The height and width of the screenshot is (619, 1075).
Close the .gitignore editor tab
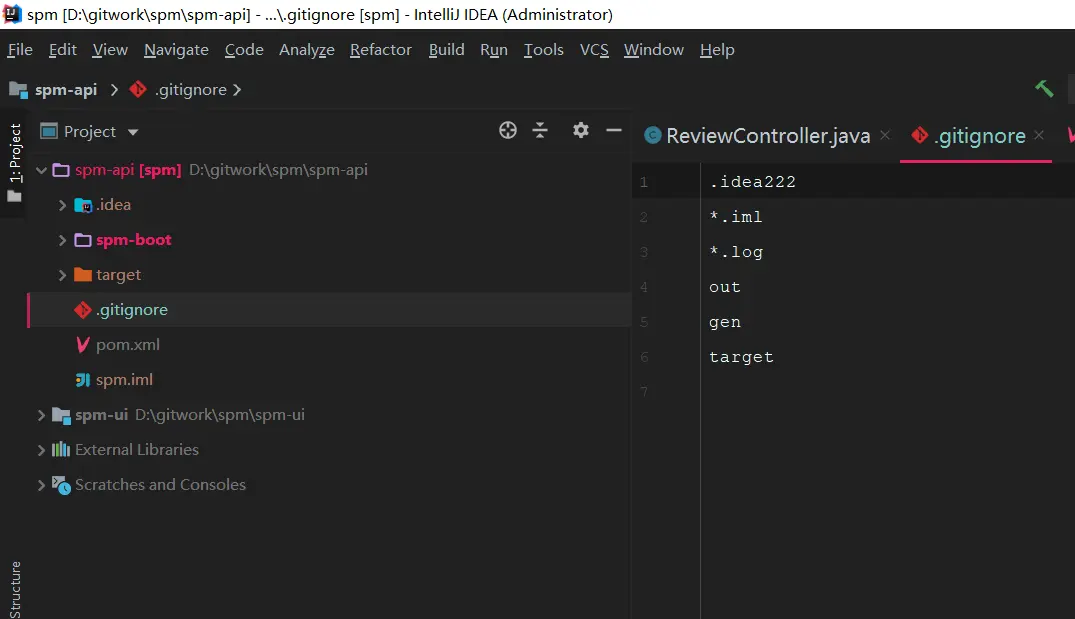1039,135
